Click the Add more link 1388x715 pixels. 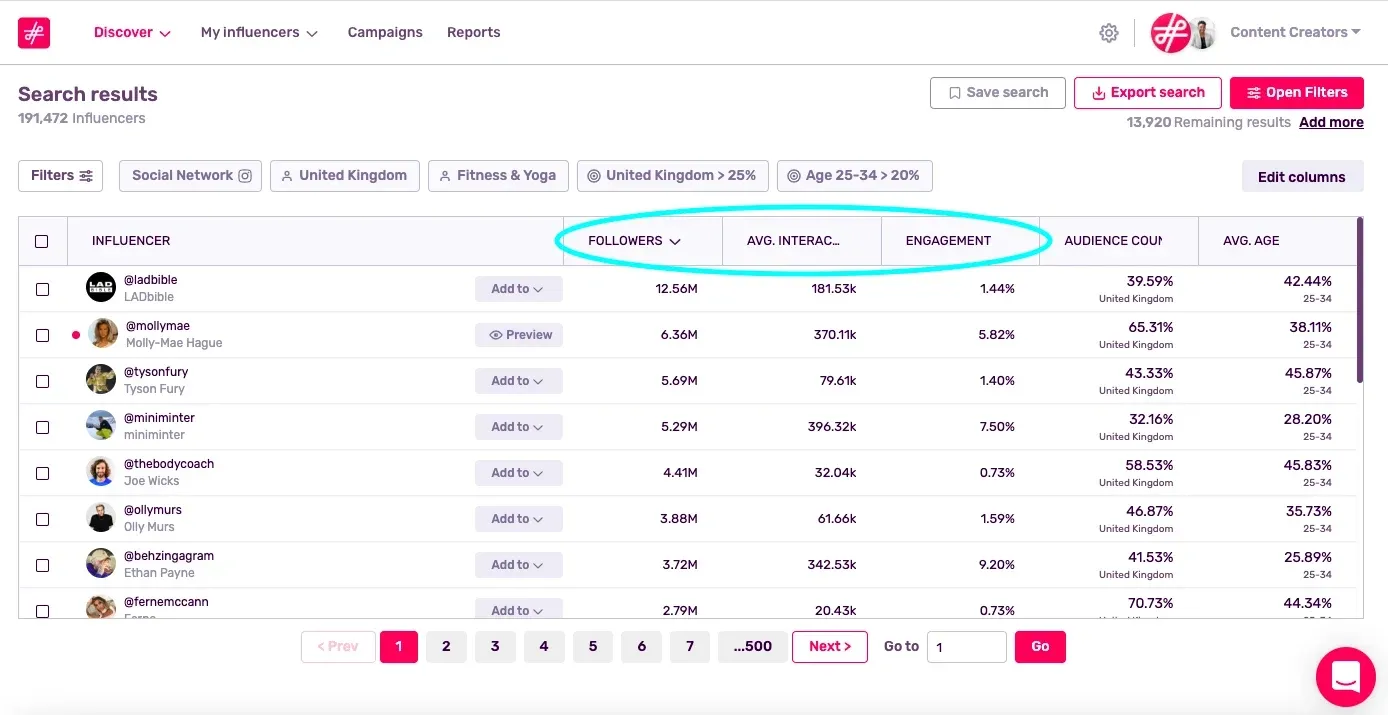pyautogui.click(x=1331, y=122)
